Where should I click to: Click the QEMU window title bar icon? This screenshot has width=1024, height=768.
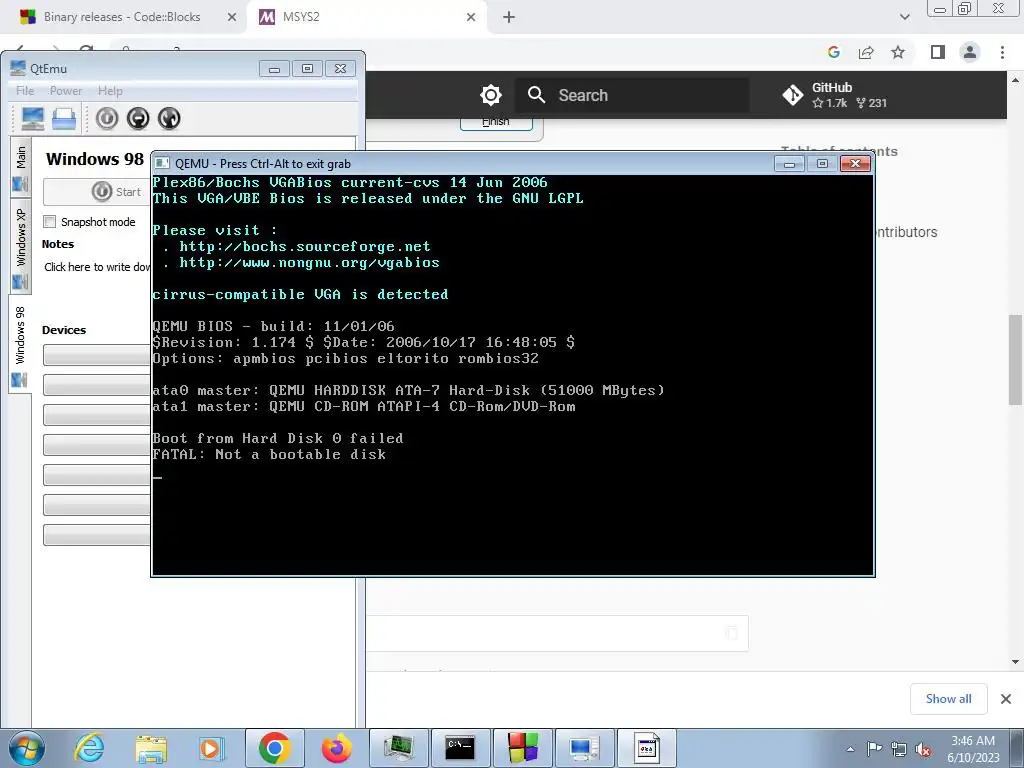pyautogui.click(x=163, y=163)
